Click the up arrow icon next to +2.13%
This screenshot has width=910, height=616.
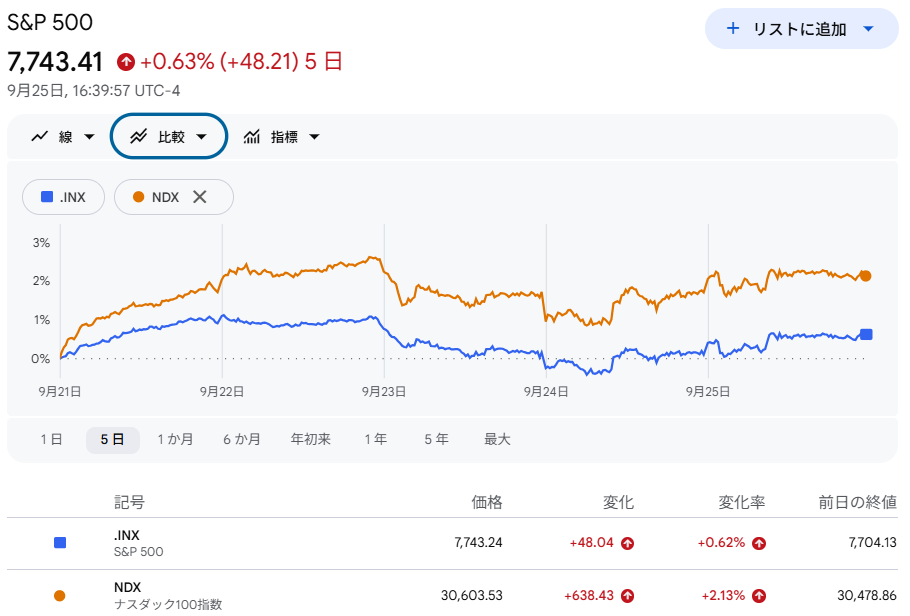pos(759,596)
